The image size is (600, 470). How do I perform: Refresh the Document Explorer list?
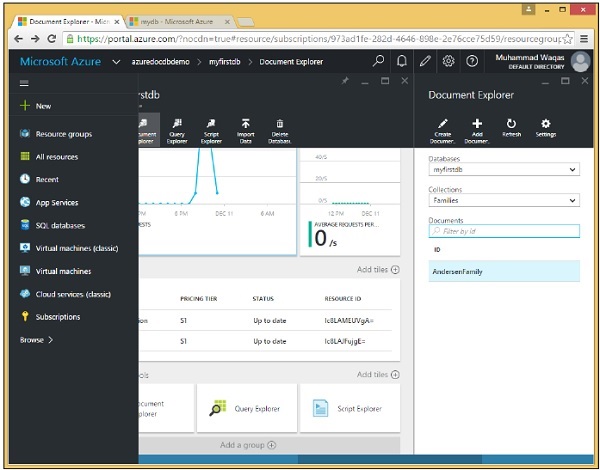click(511, 127)
